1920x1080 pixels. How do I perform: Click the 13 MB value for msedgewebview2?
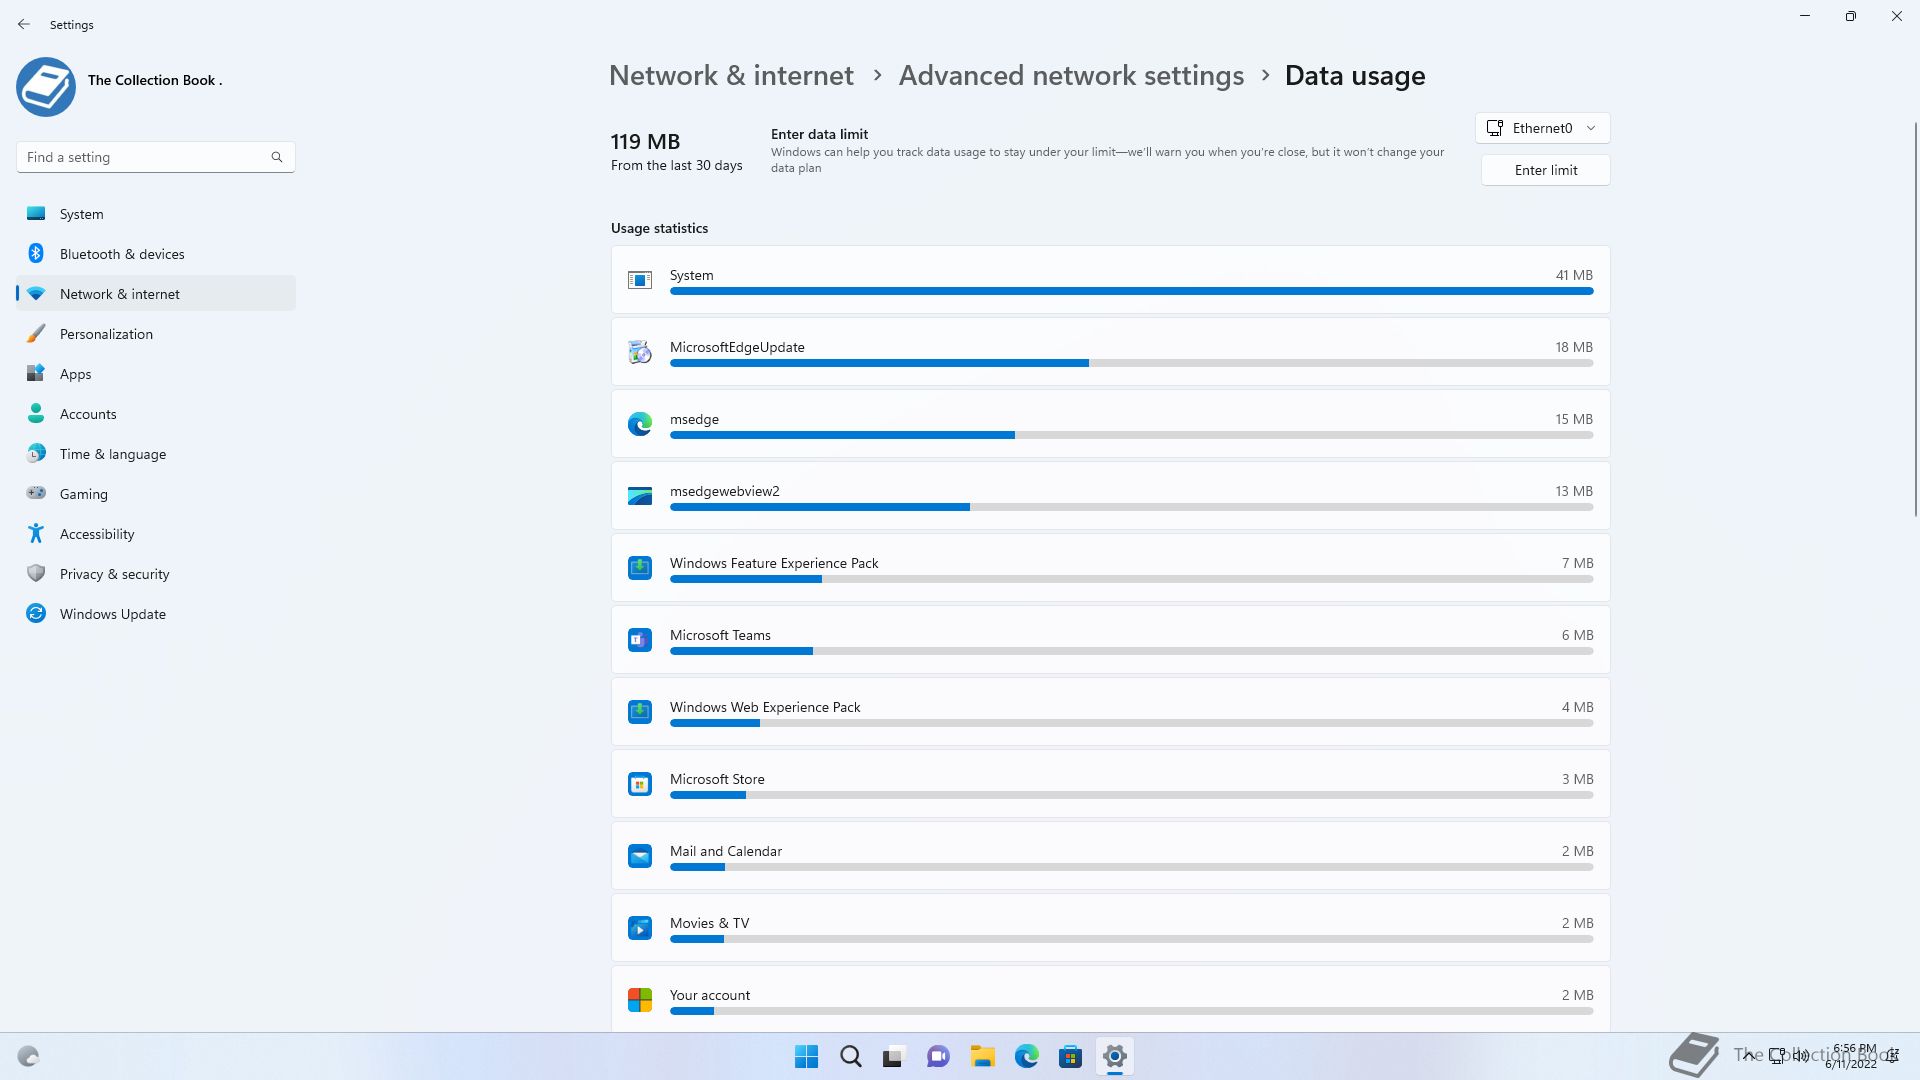click(x=1574, y=491)
